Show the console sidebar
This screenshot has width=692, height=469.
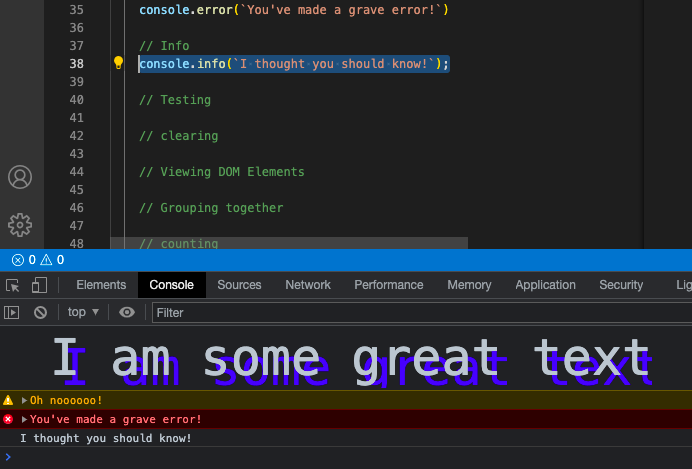[x=12, y=312]
